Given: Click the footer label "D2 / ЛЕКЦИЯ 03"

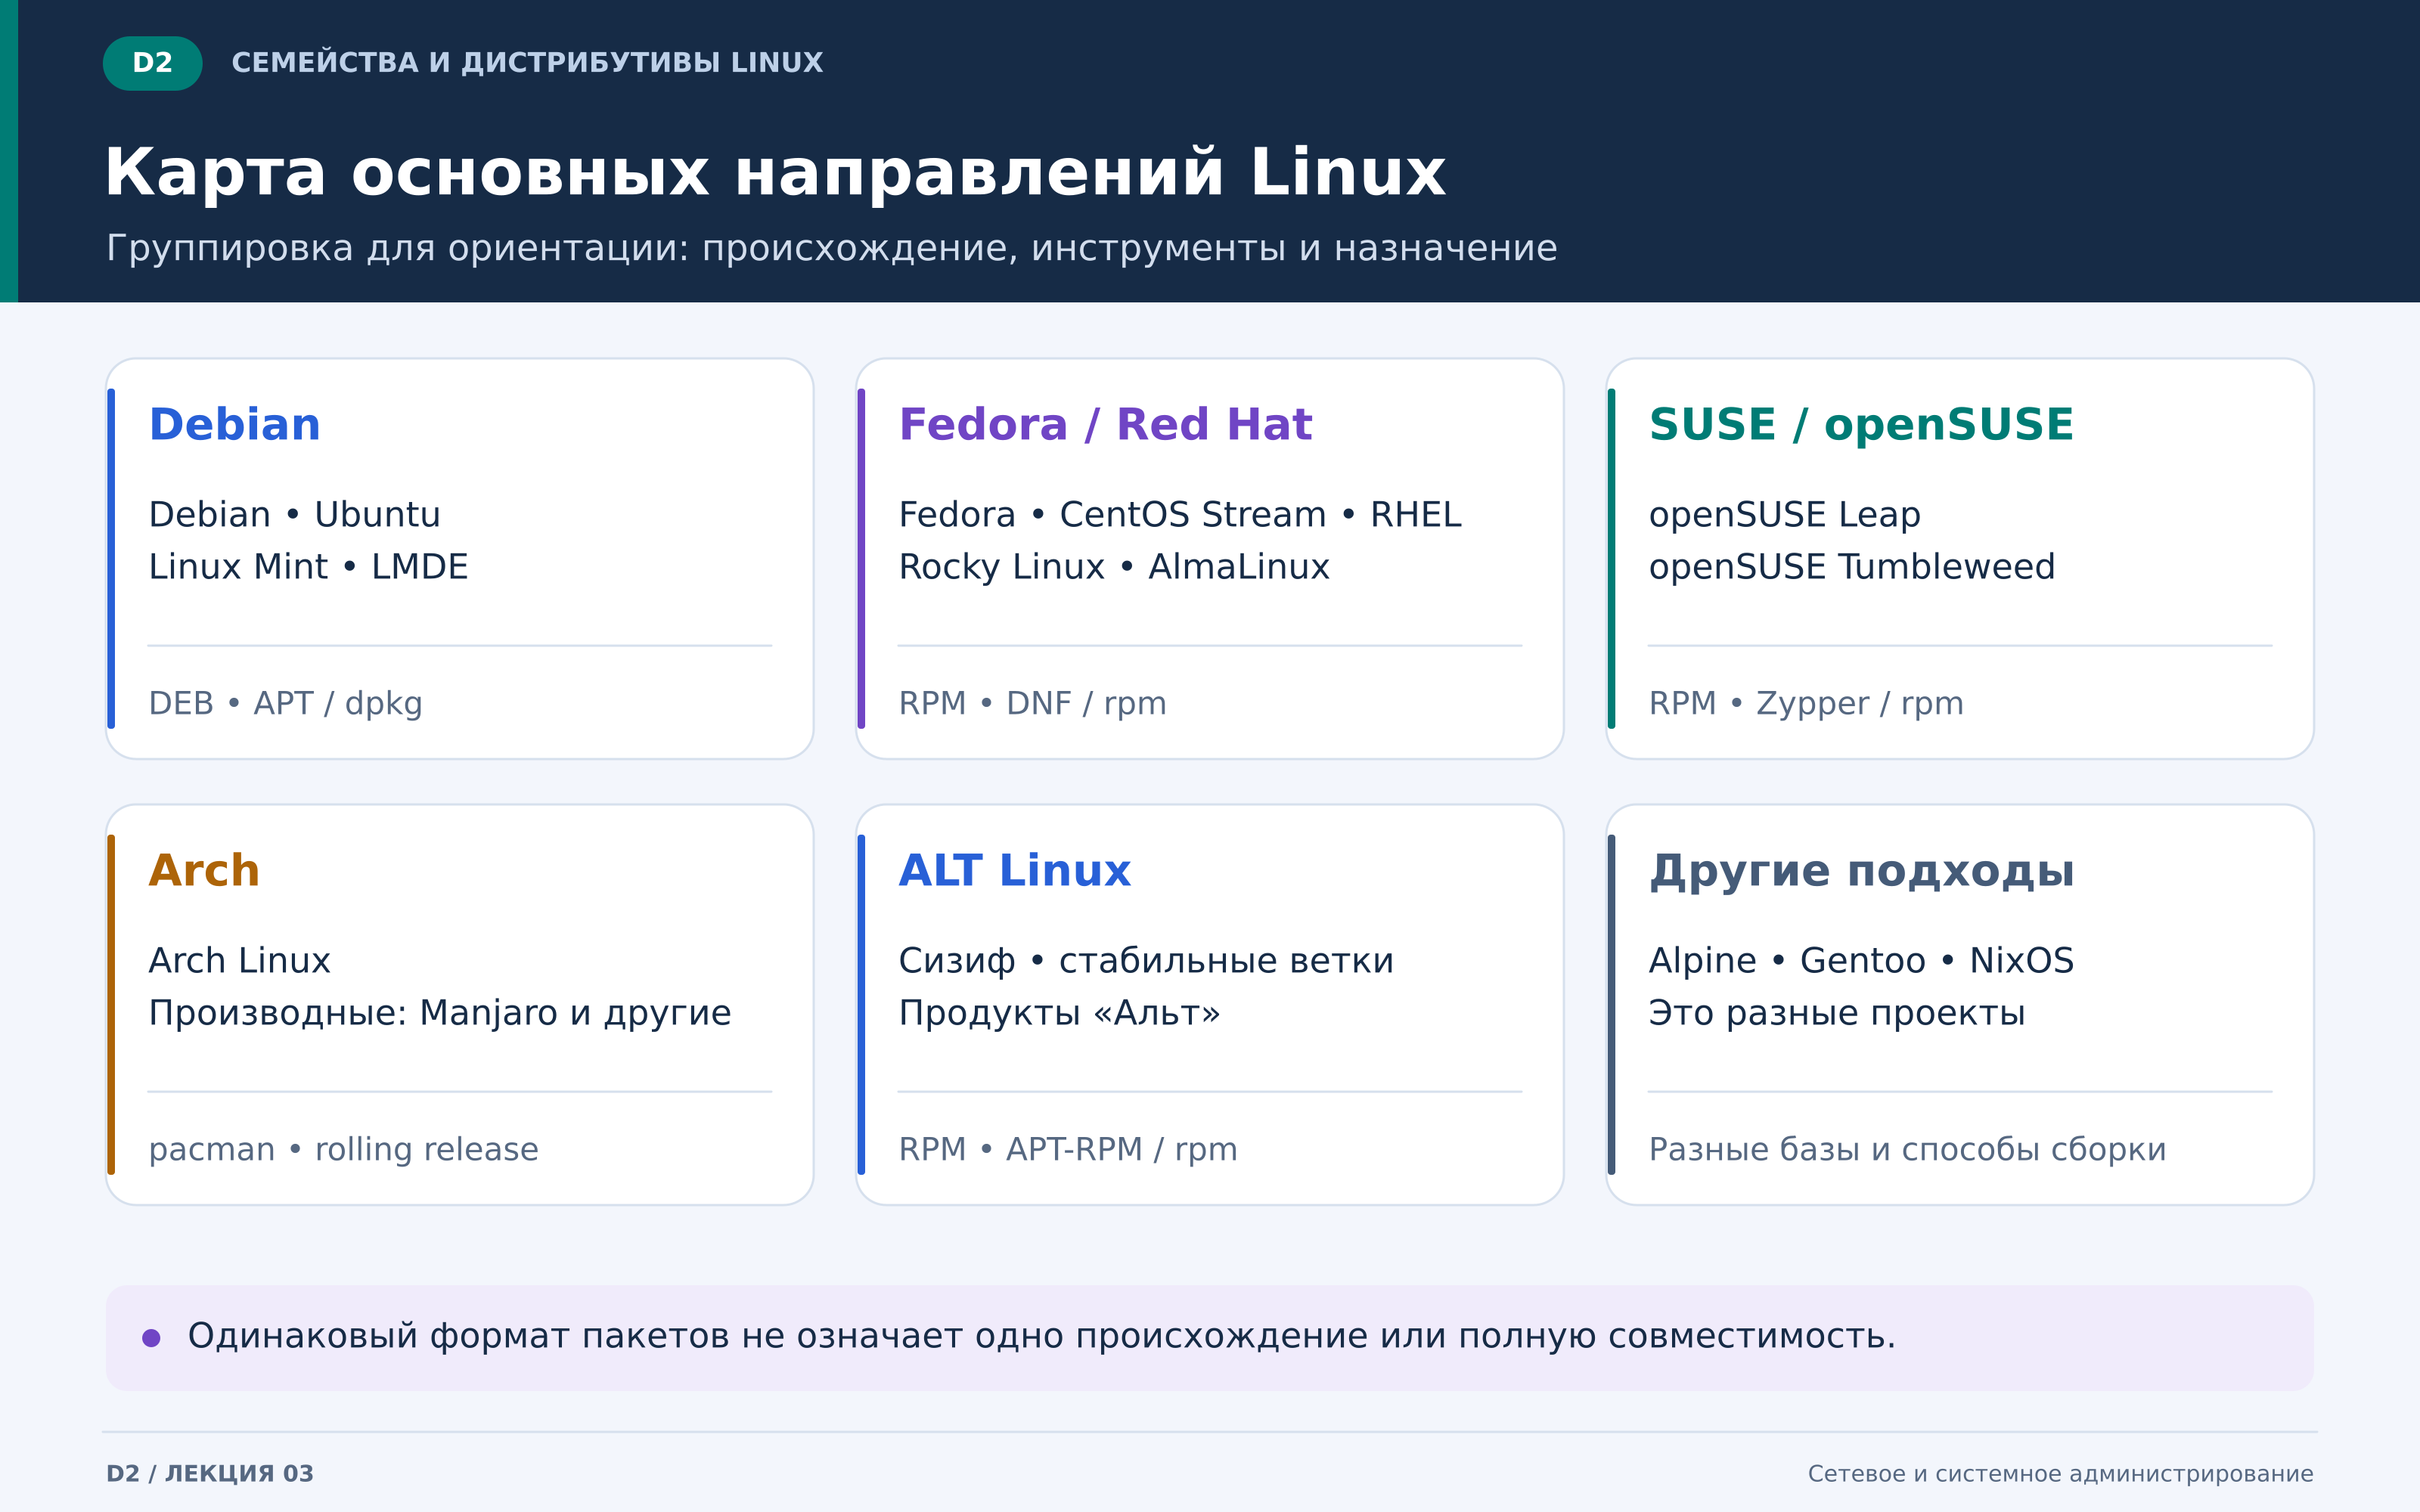Looking at the screenshot, I should point(210,1473).
